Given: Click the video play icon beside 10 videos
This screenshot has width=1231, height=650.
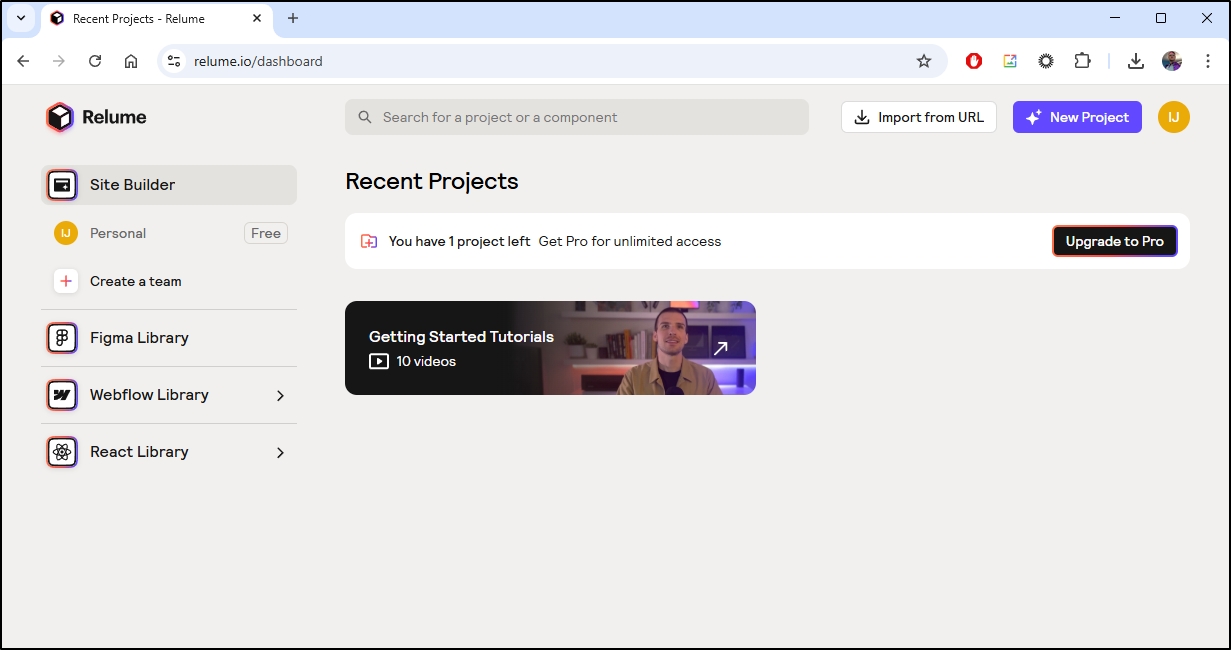Looking at the screenshot, I should [x=379, y=361].
